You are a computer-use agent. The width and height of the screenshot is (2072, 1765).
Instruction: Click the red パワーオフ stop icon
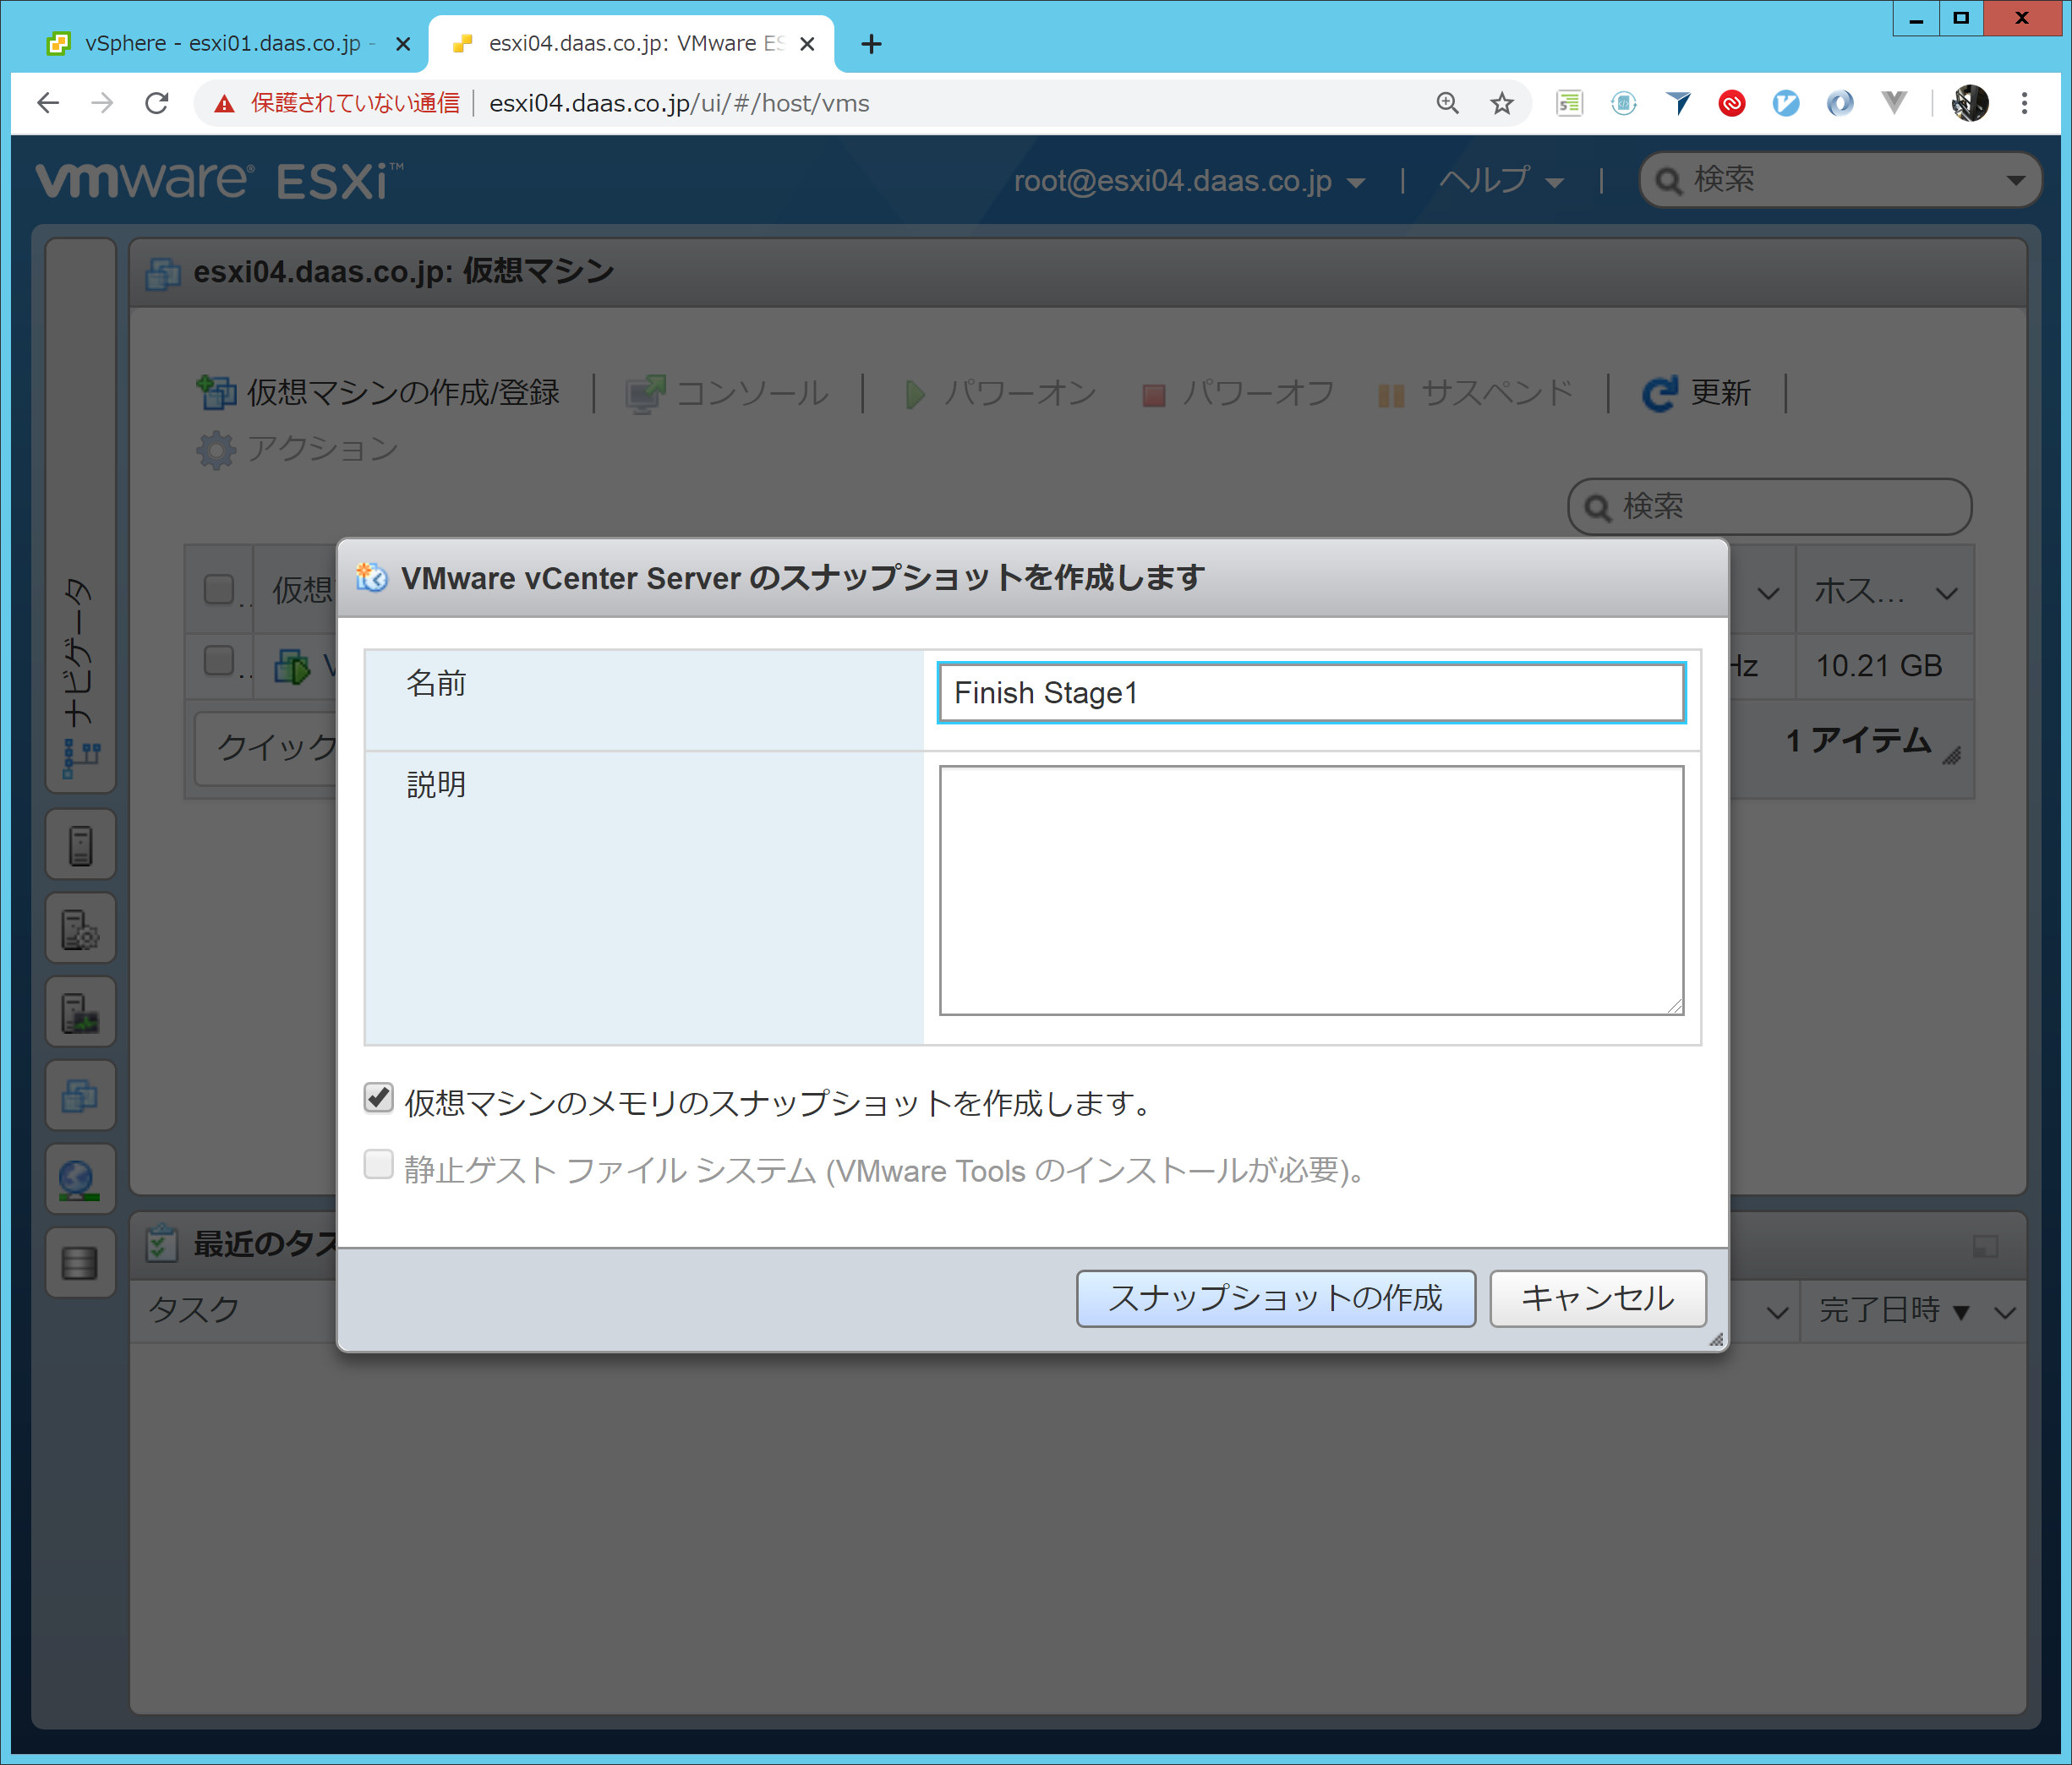point(1153,395)
